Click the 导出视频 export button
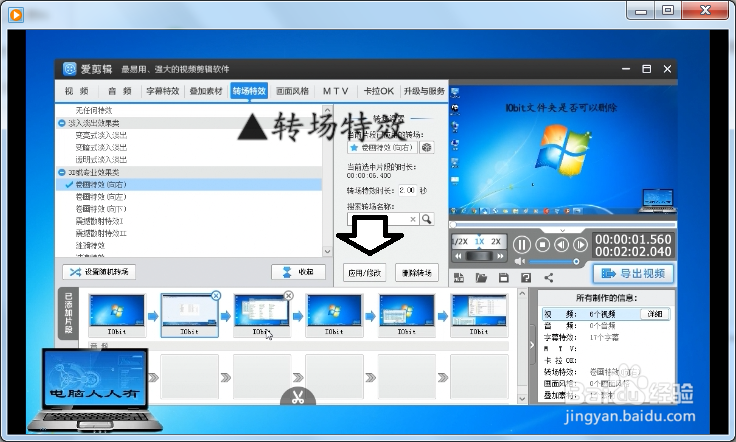The image size is (736, 442). point(633,274)
